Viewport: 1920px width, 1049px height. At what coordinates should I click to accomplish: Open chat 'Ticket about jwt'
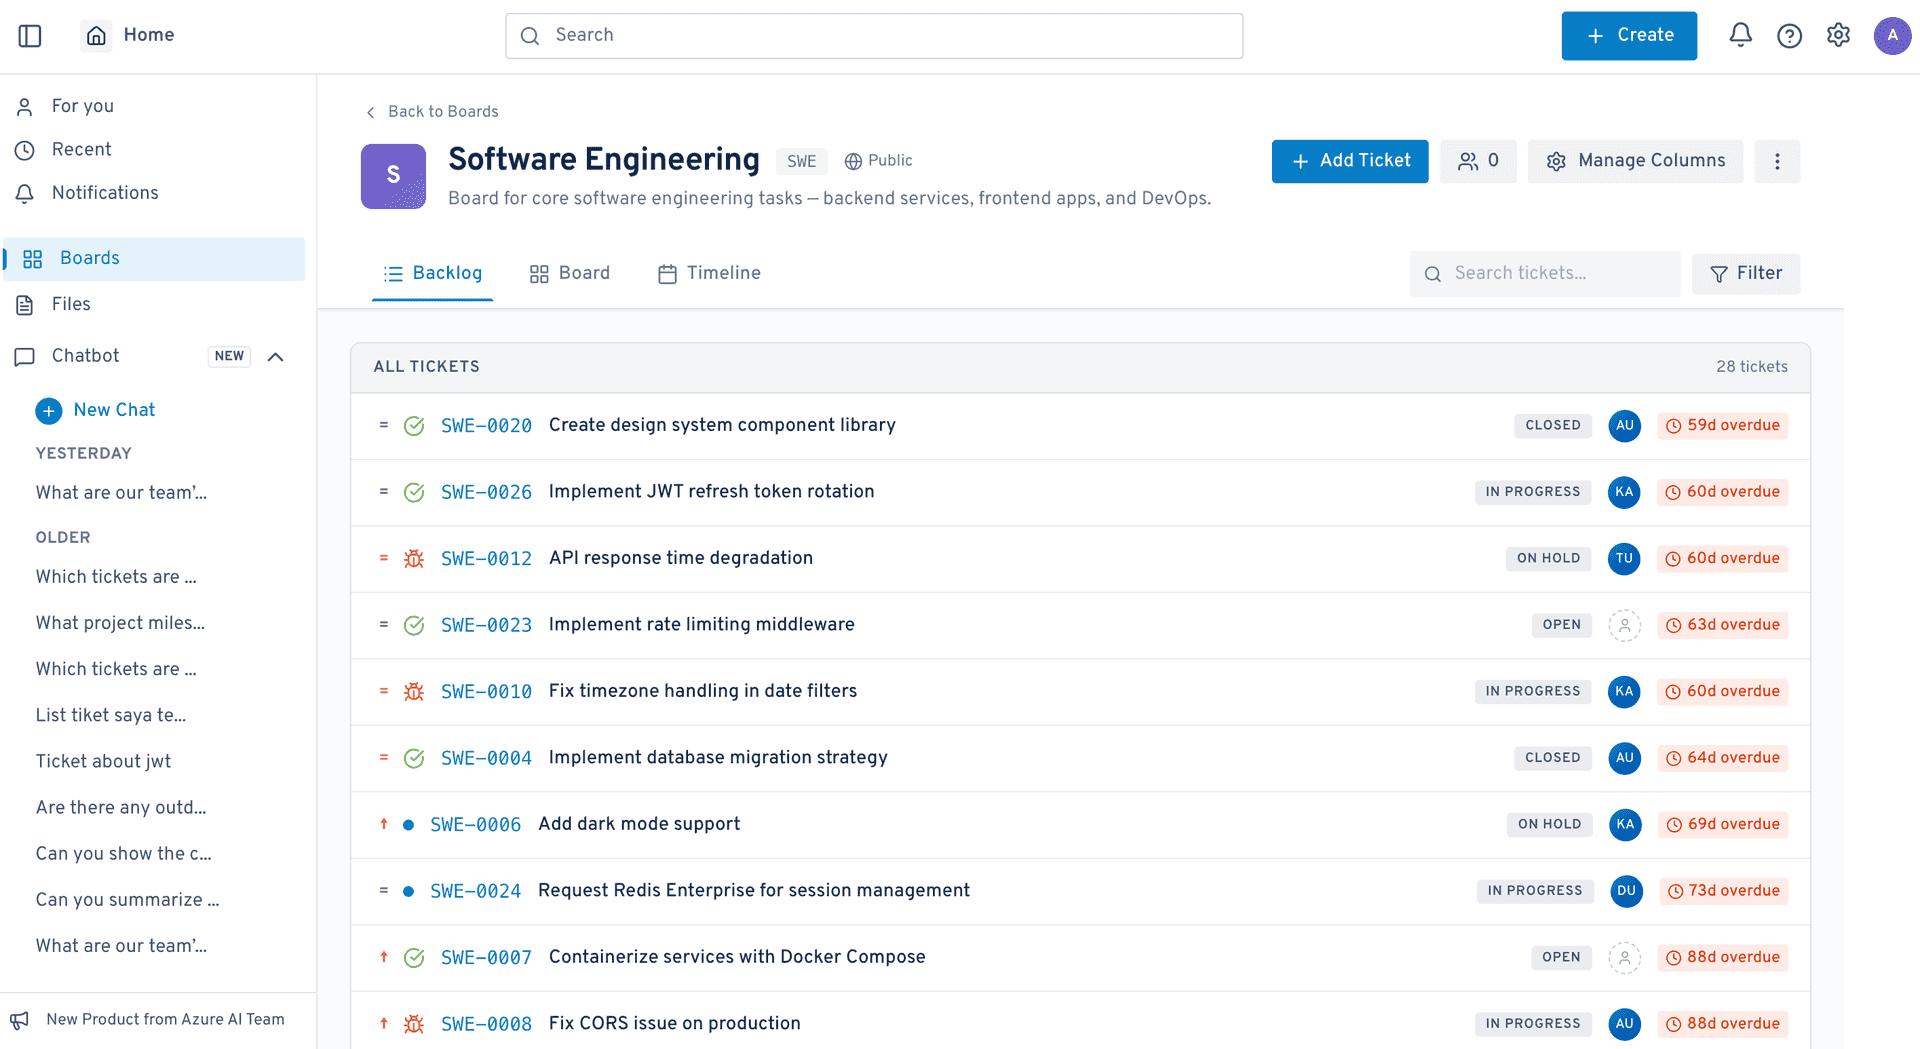point(103,762)
